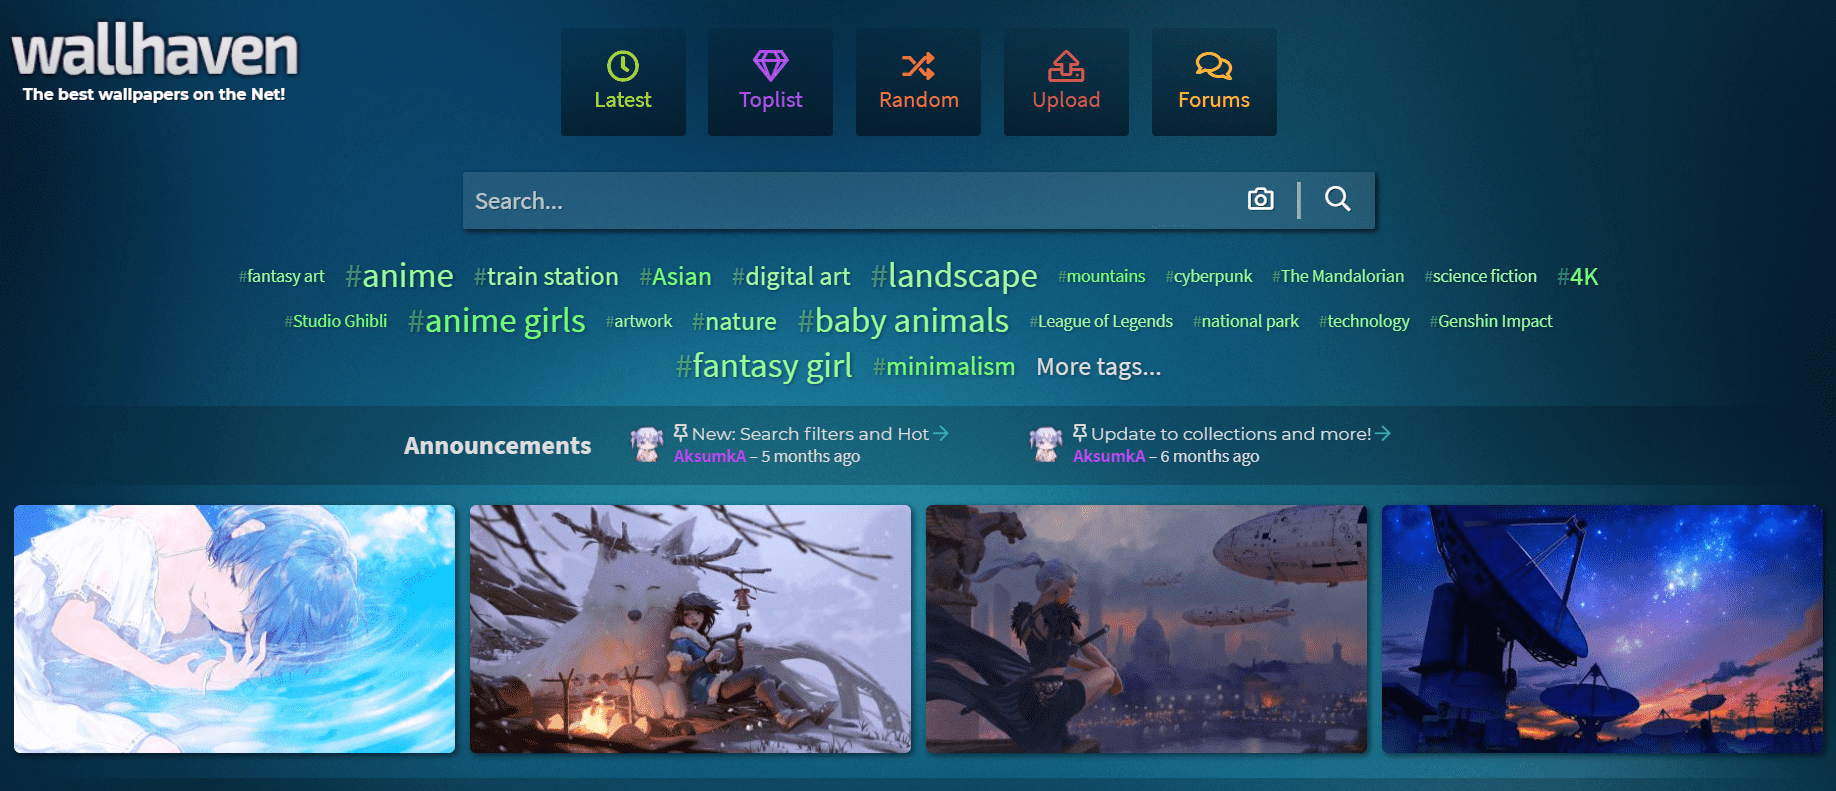Open the #train station tag
Screen dimensions: 1836x791
click(546, 276)
